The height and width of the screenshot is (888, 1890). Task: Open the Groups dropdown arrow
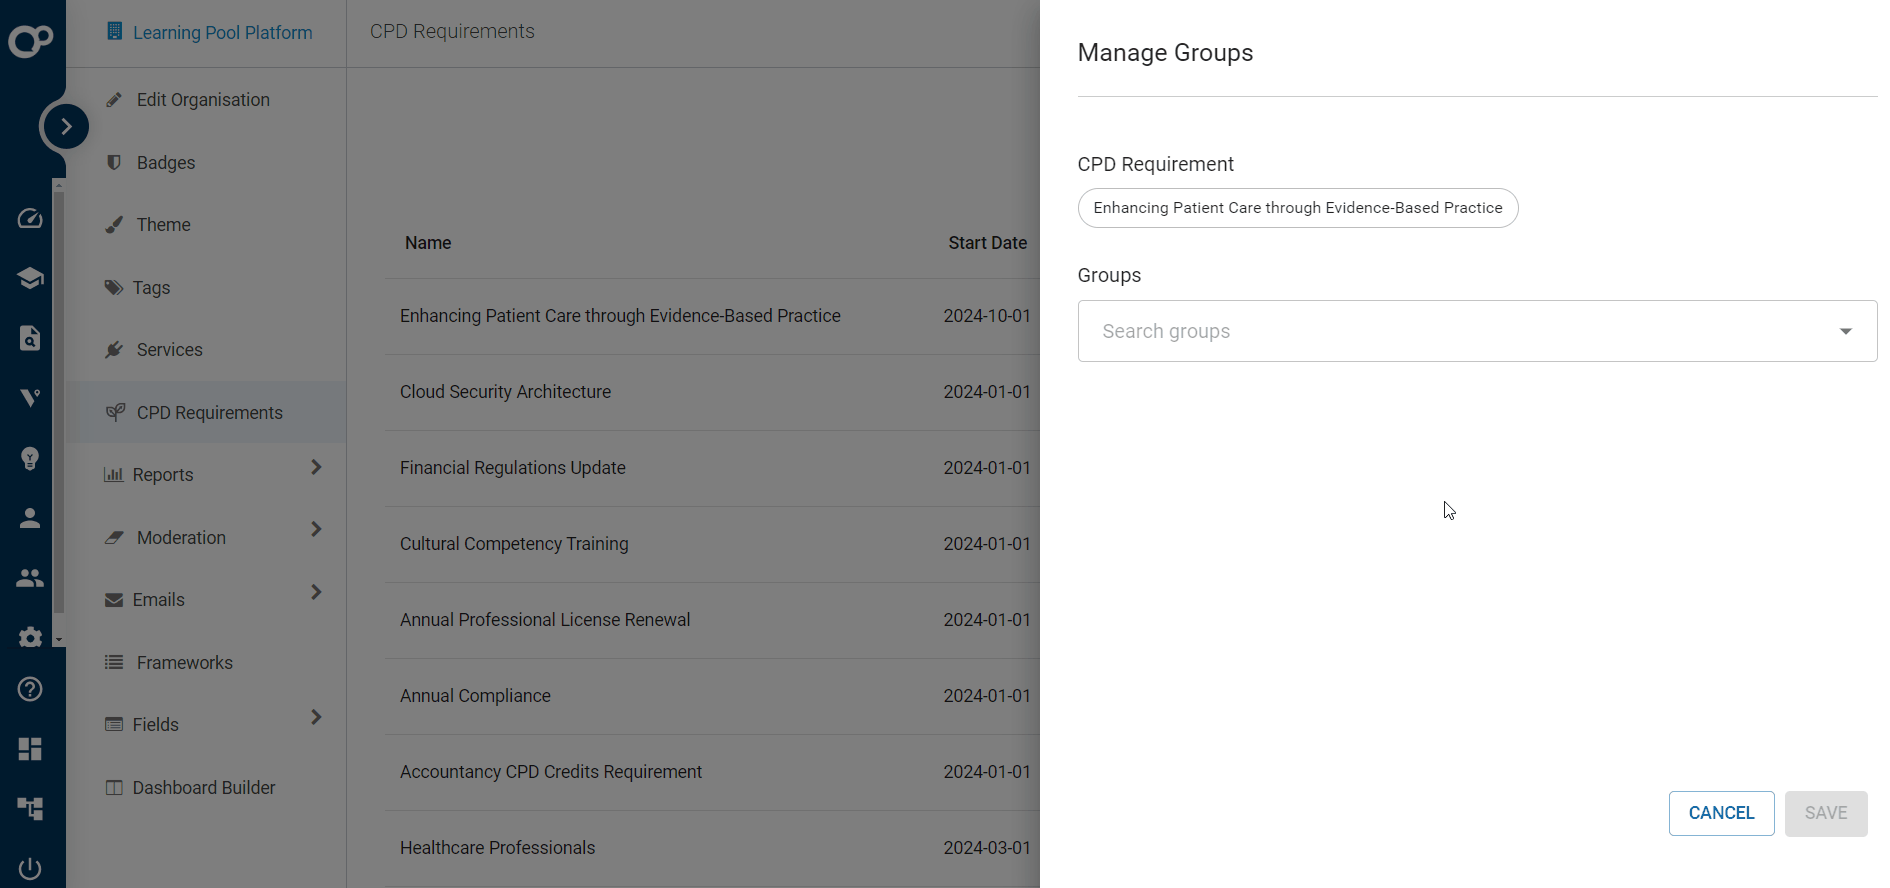click(x=1846, y=331)
